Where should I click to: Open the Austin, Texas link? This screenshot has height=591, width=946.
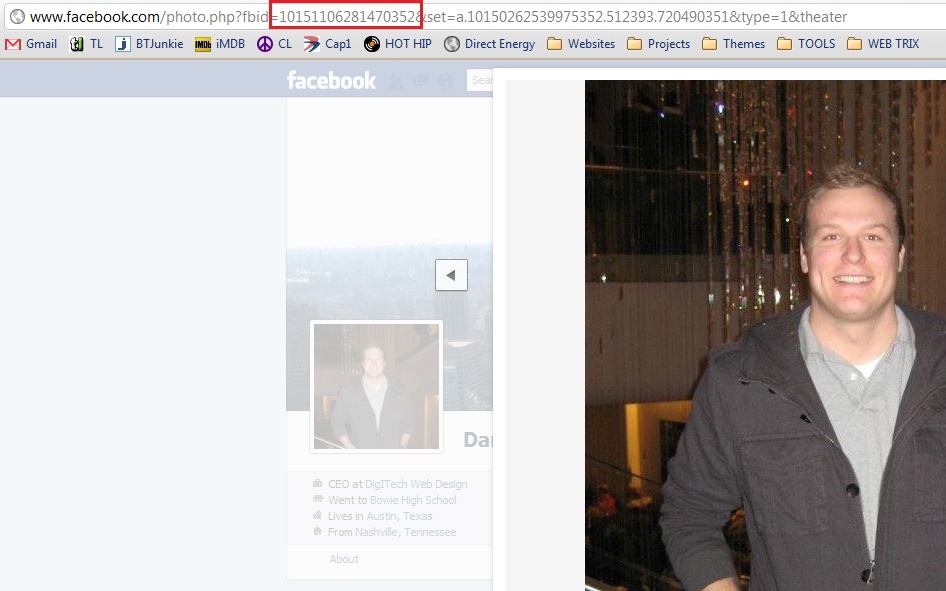click(x=399, y=516)
